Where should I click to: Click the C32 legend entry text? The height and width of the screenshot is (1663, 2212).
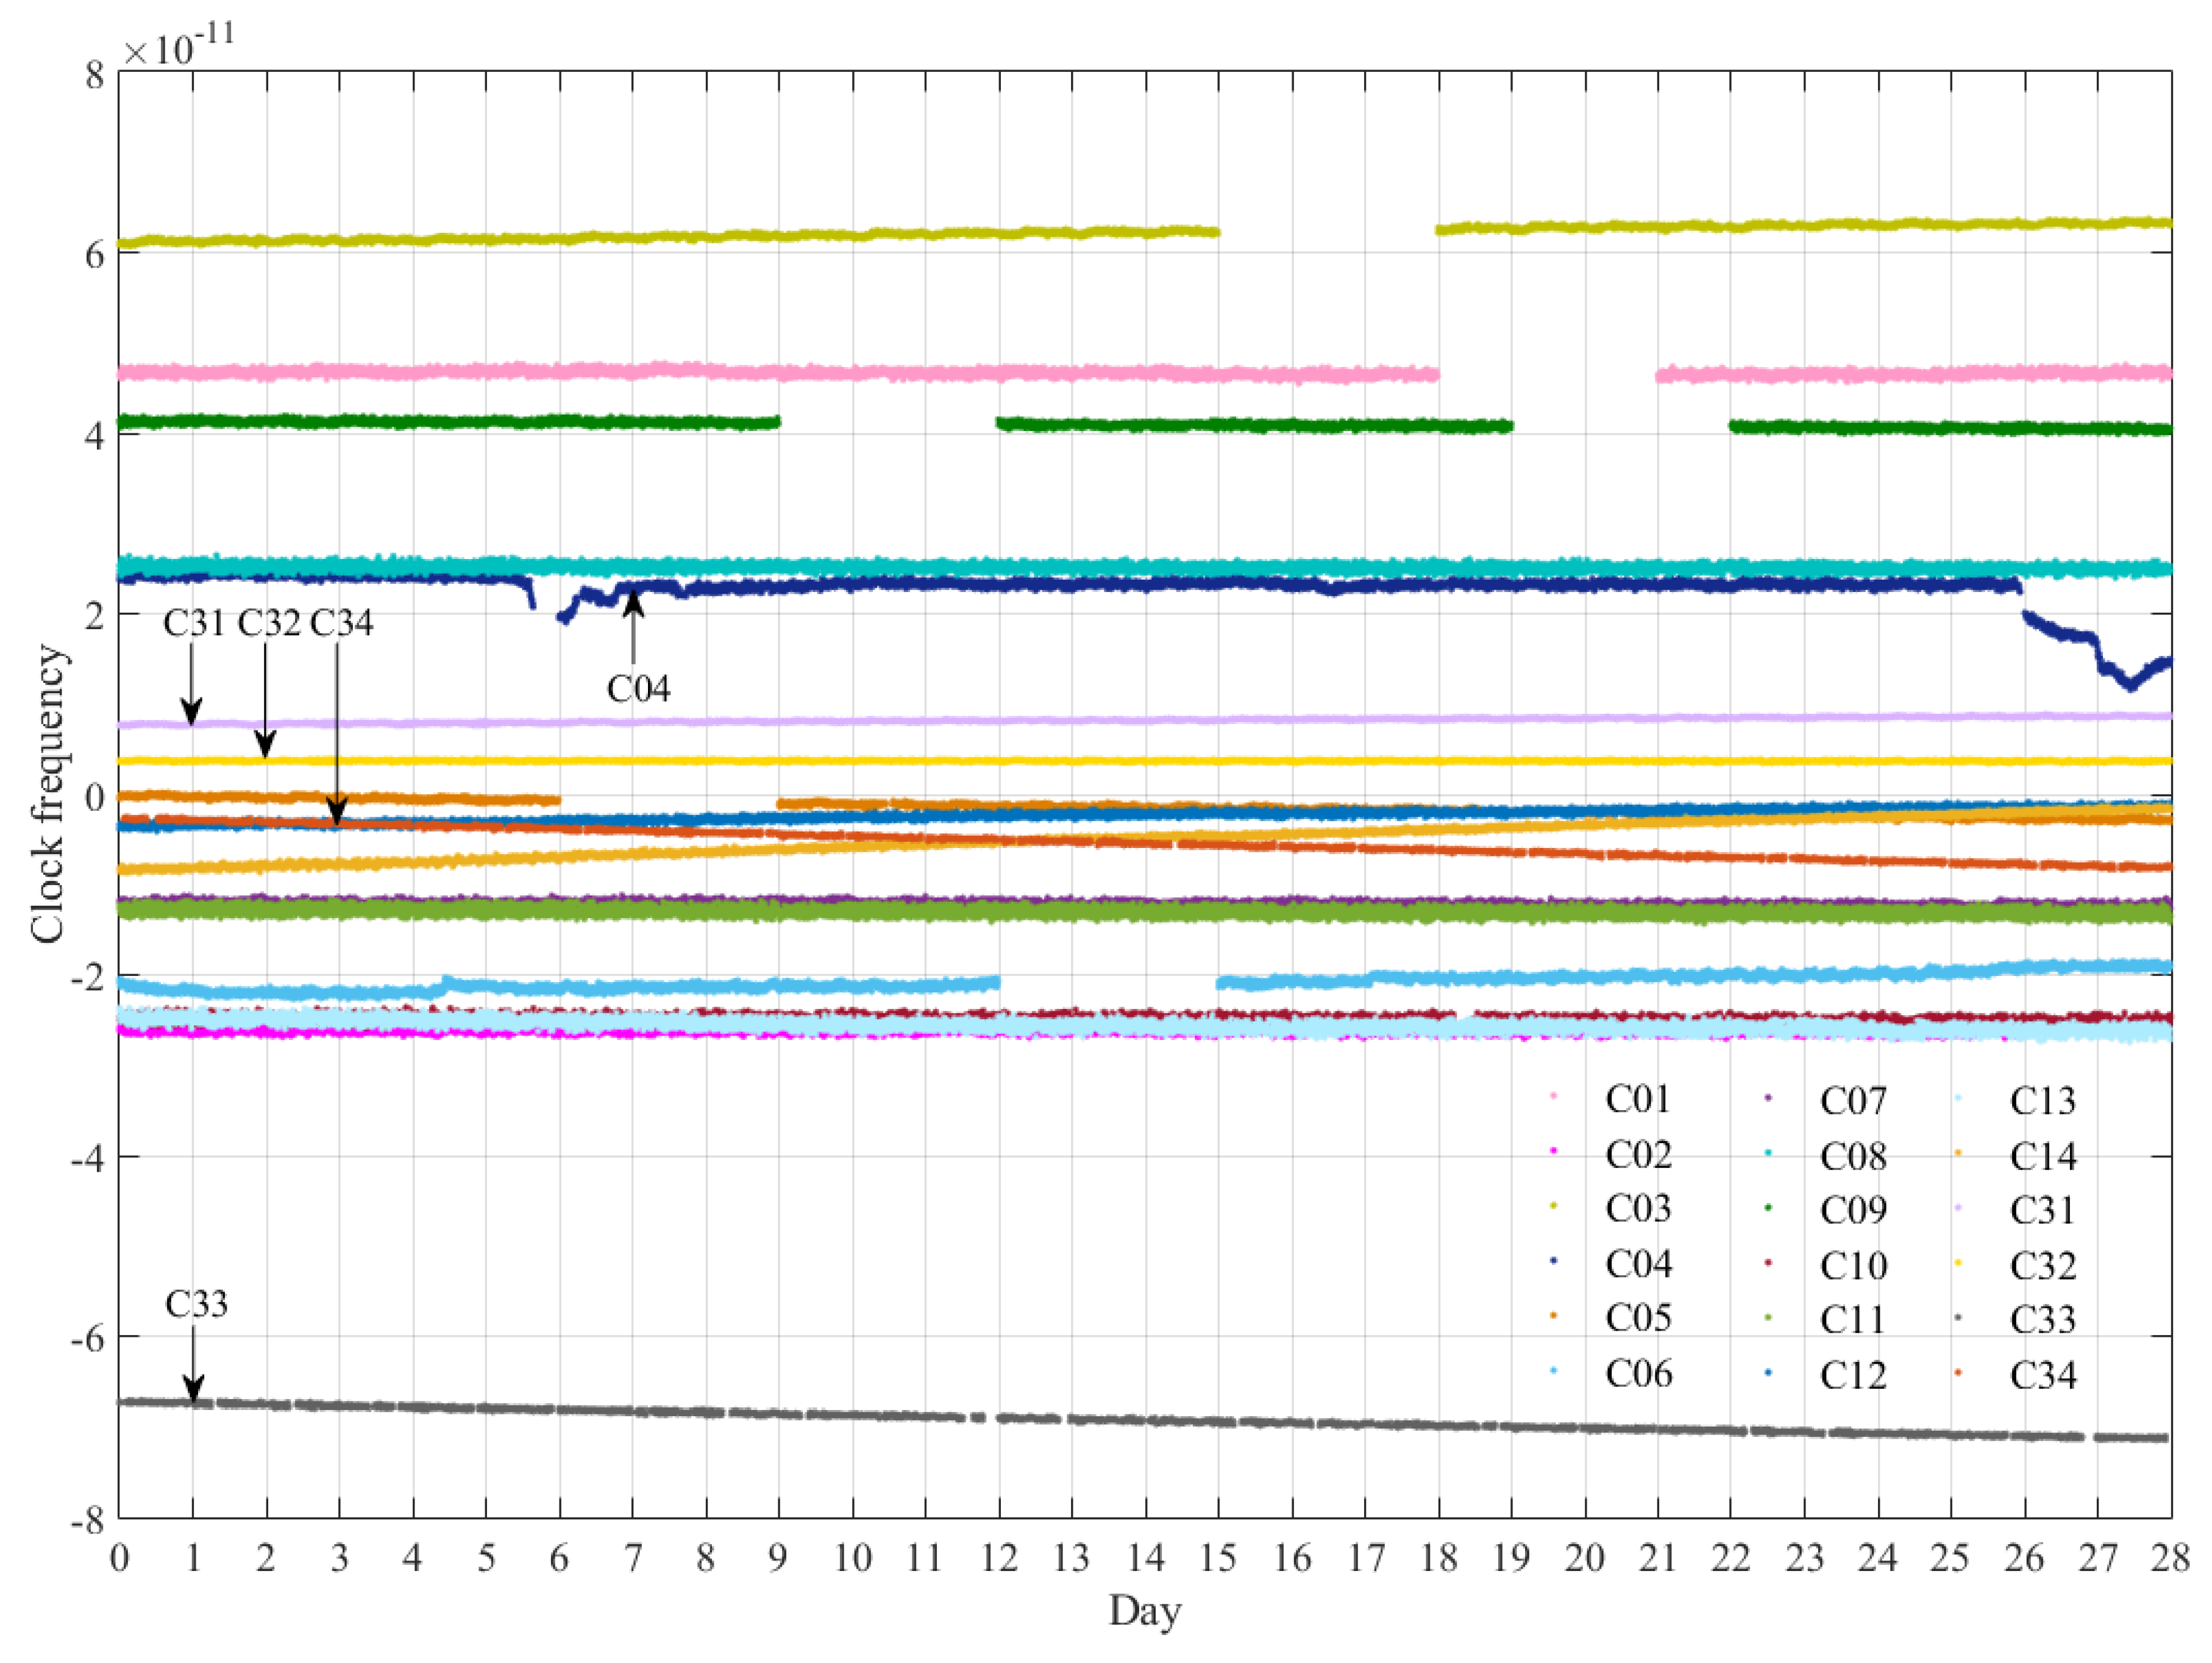tap(2043, 1266)
